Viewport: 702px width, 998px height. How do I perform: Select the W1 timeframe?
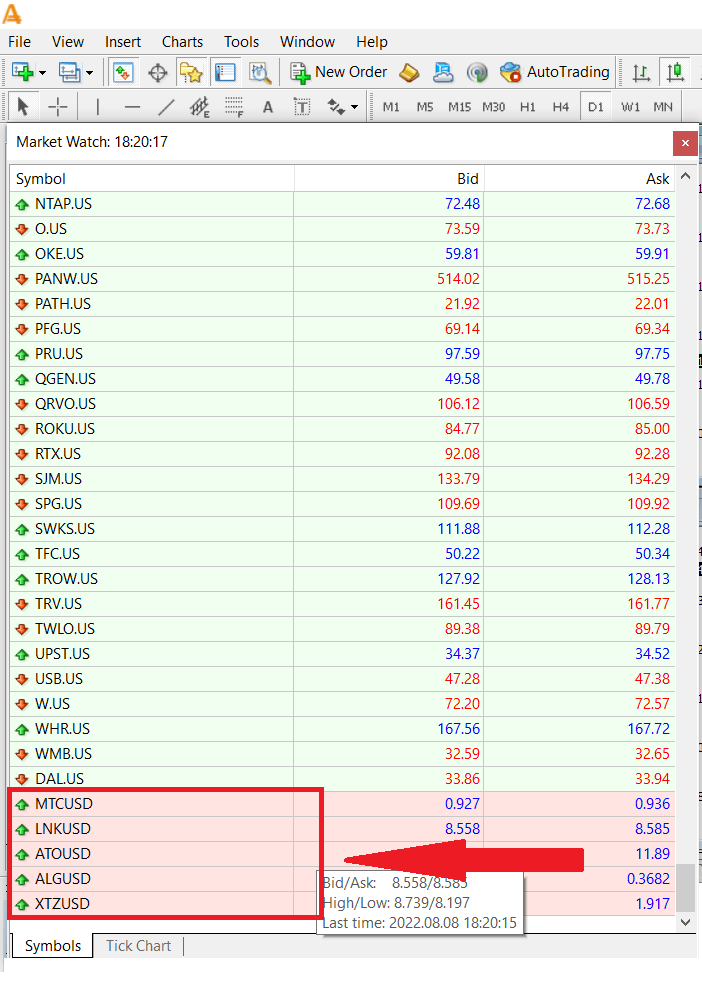[x=630, y=107]
